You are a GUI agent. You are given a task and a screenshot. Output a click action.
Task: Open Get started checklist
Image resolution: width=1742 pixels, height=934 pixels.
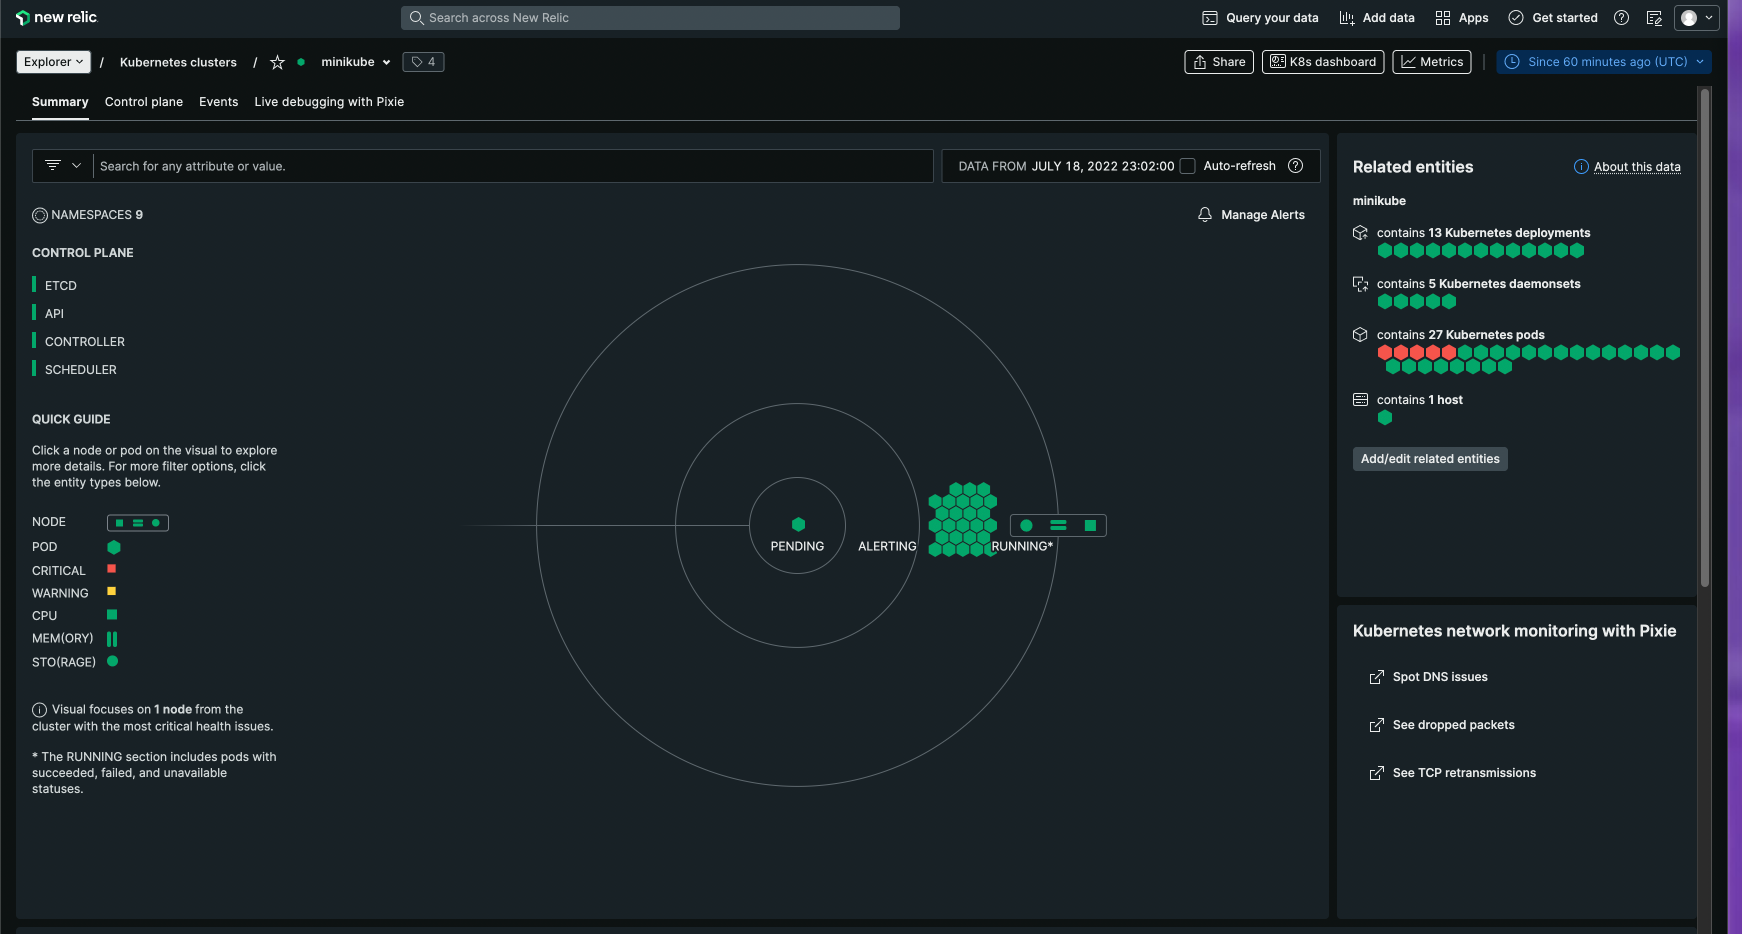point(1553,18)
